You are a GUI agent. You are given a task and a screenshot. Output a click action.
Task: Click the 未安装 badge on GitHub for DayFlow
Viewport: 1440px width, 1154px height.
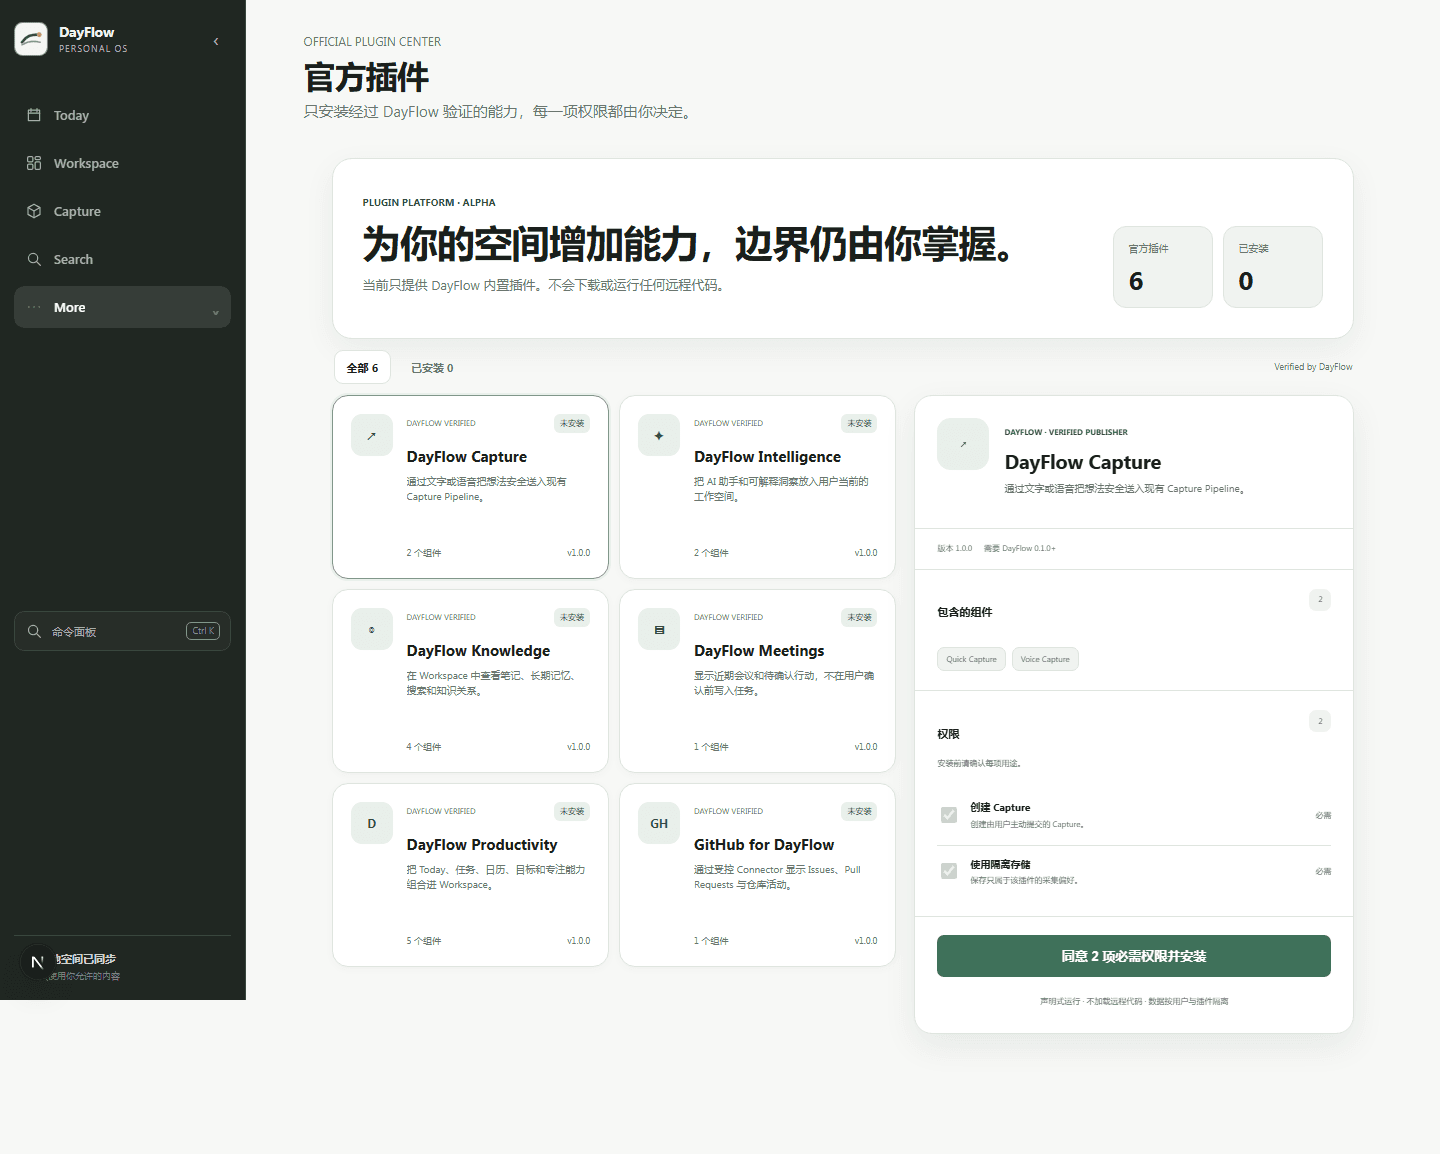(860, 812)
